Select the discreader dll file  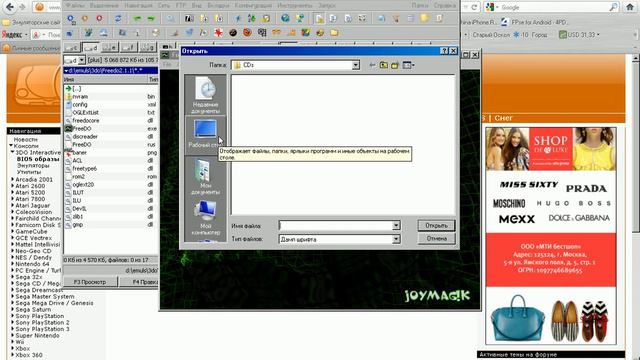(110, 137)
